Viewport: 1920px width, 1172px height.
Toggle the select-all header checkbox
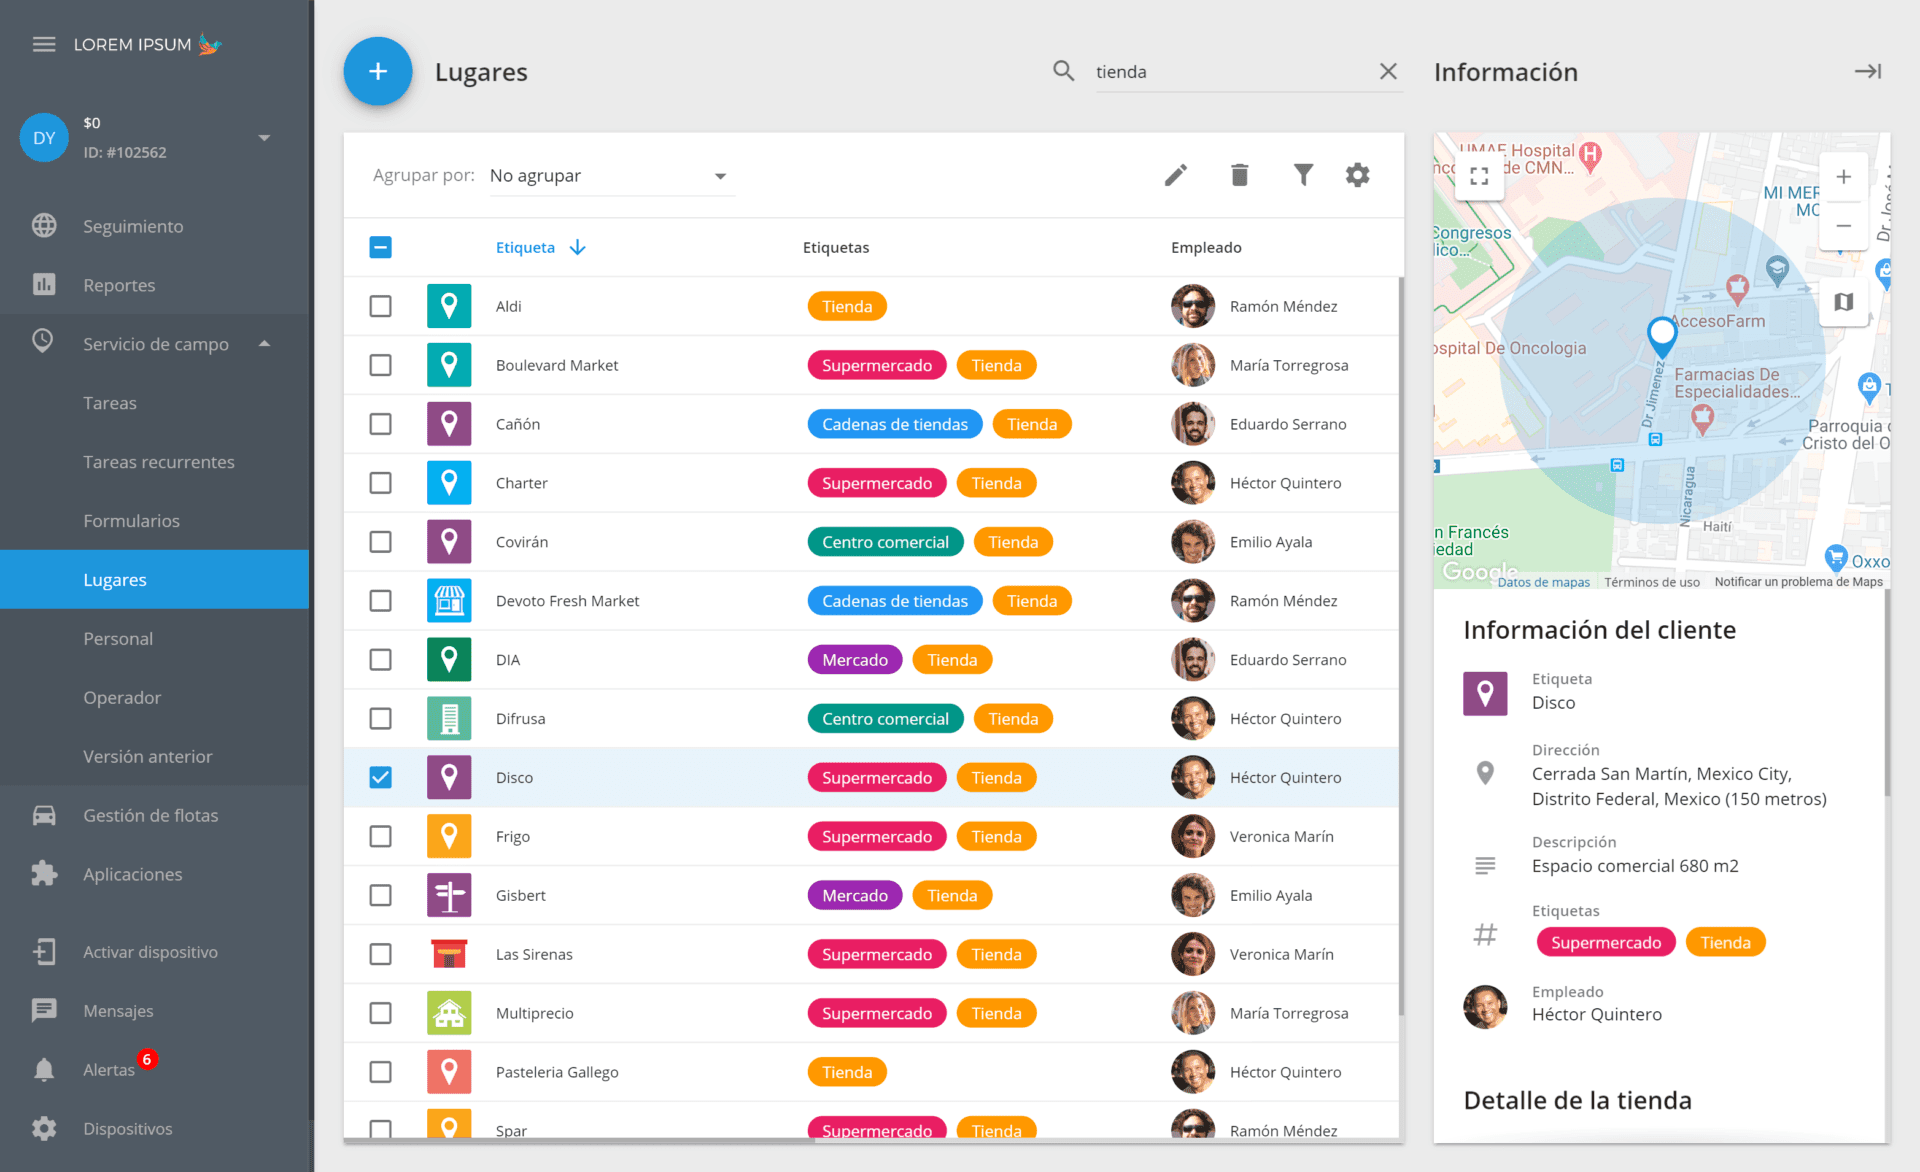tap(380, 247)
